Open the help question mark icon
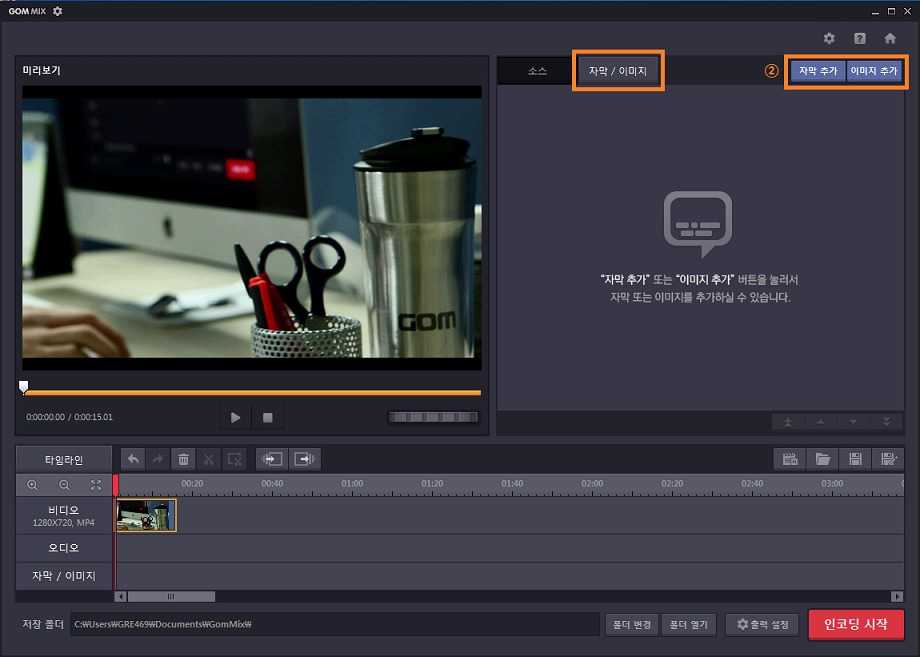Screen dimensions: 920x657 coord(859,38)
